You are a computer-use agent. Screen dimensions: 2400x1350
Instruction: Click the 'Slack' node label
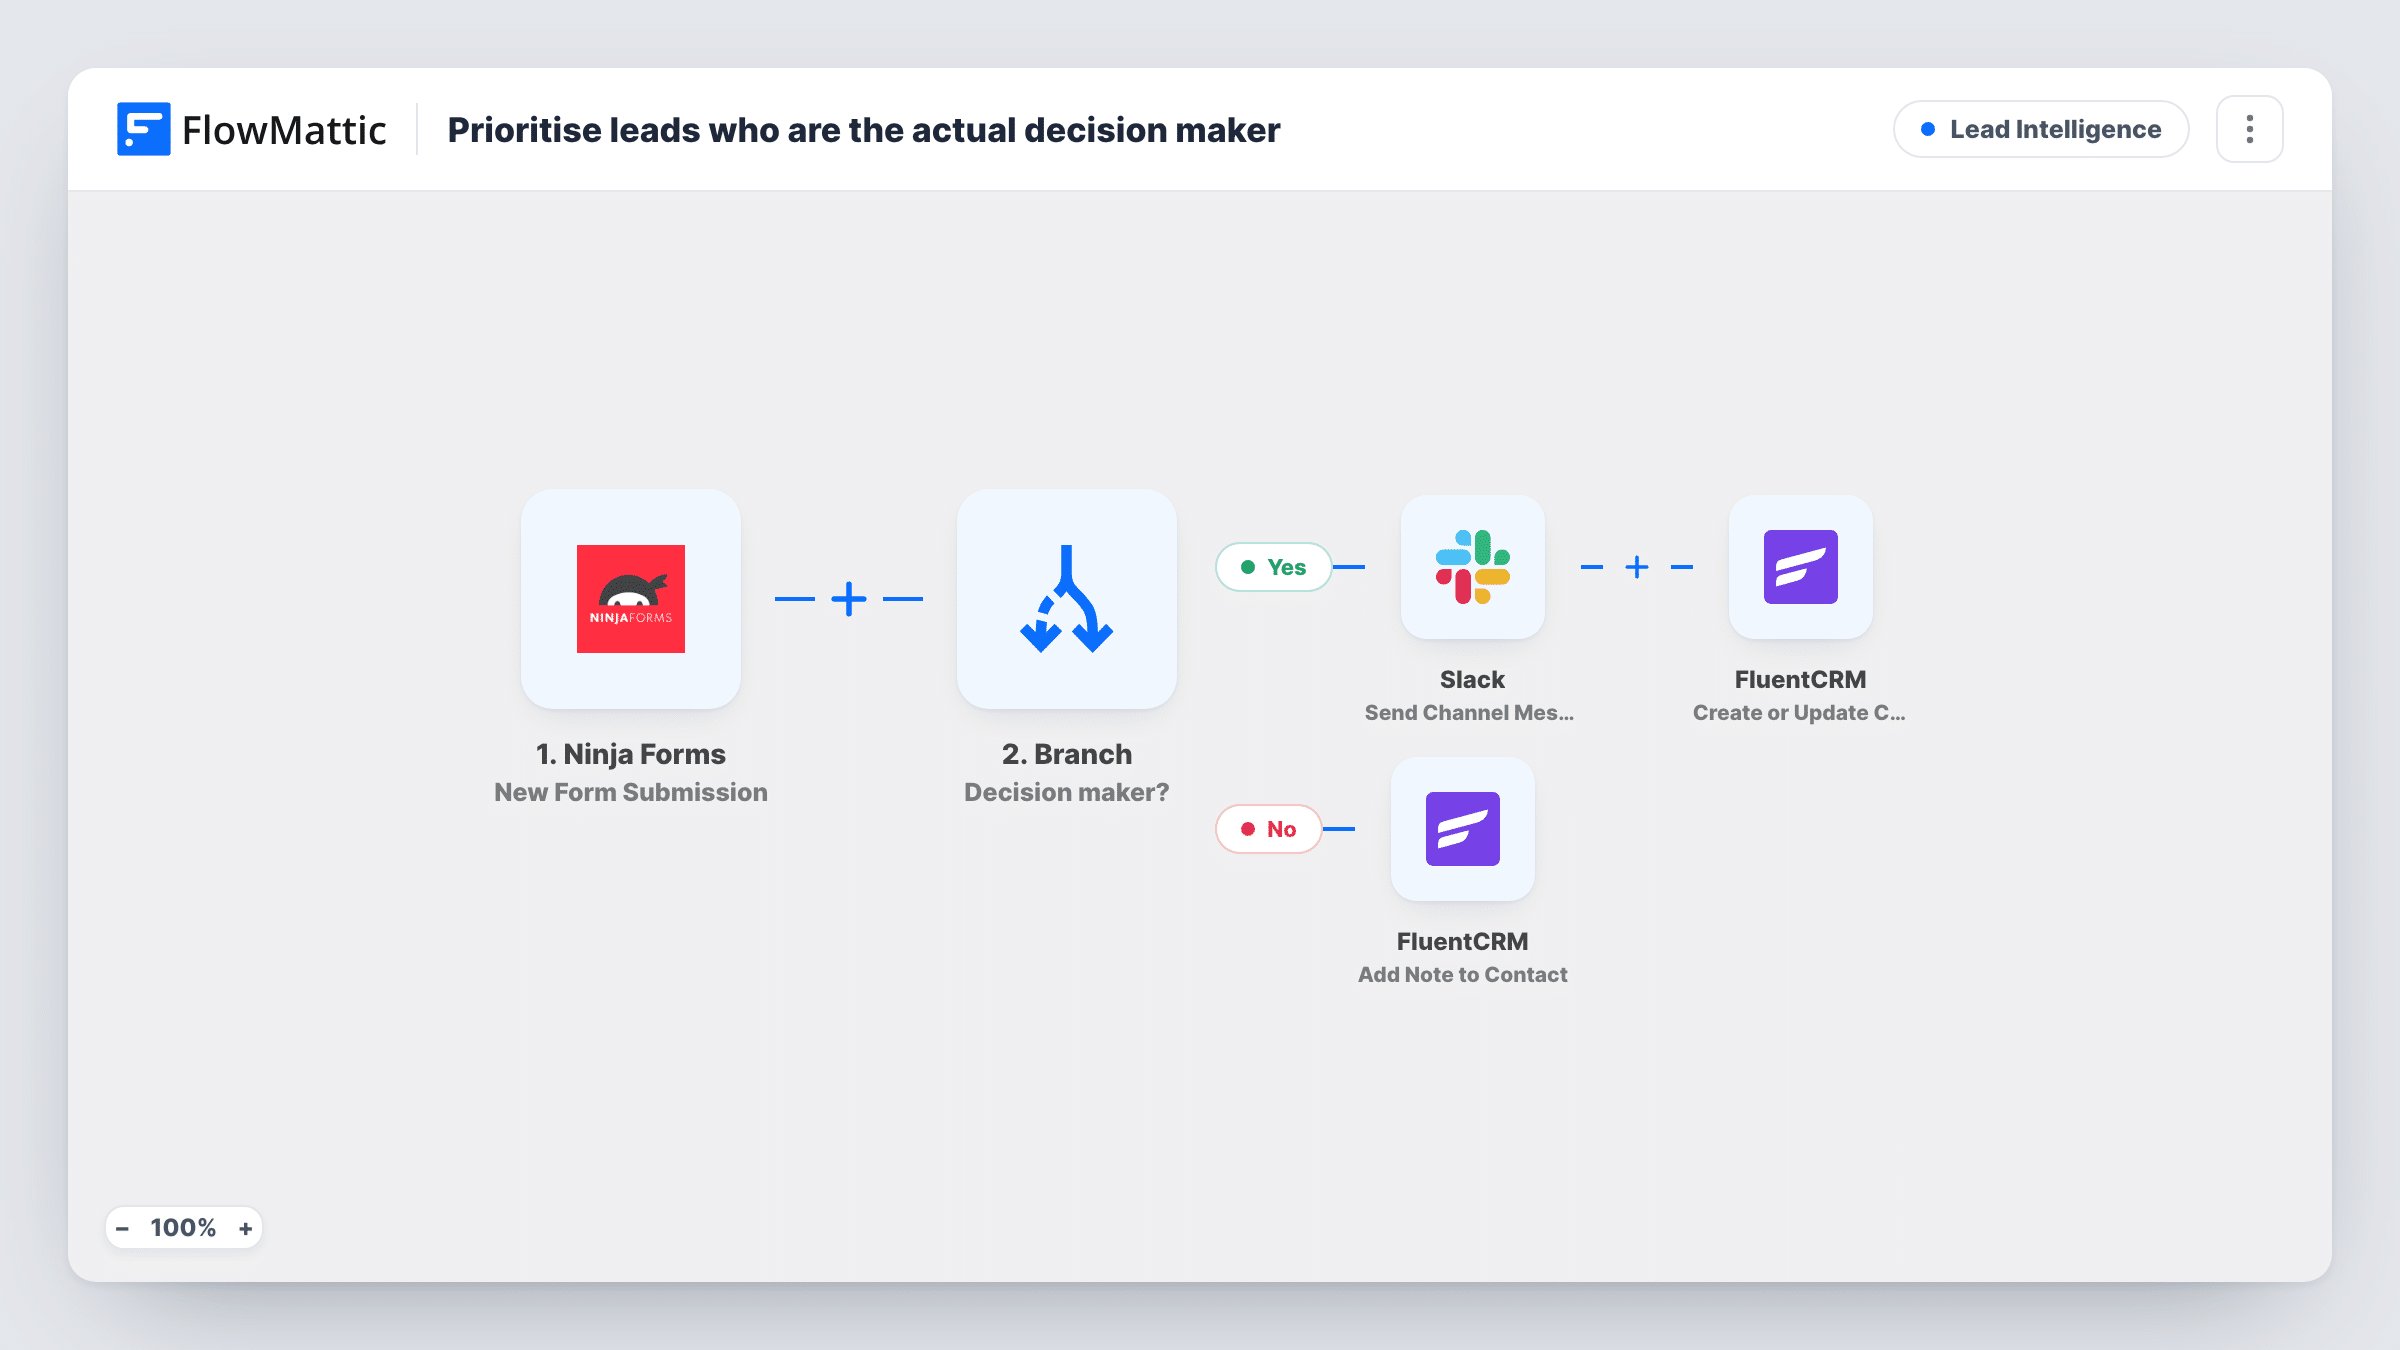(x=1472, y=680)
